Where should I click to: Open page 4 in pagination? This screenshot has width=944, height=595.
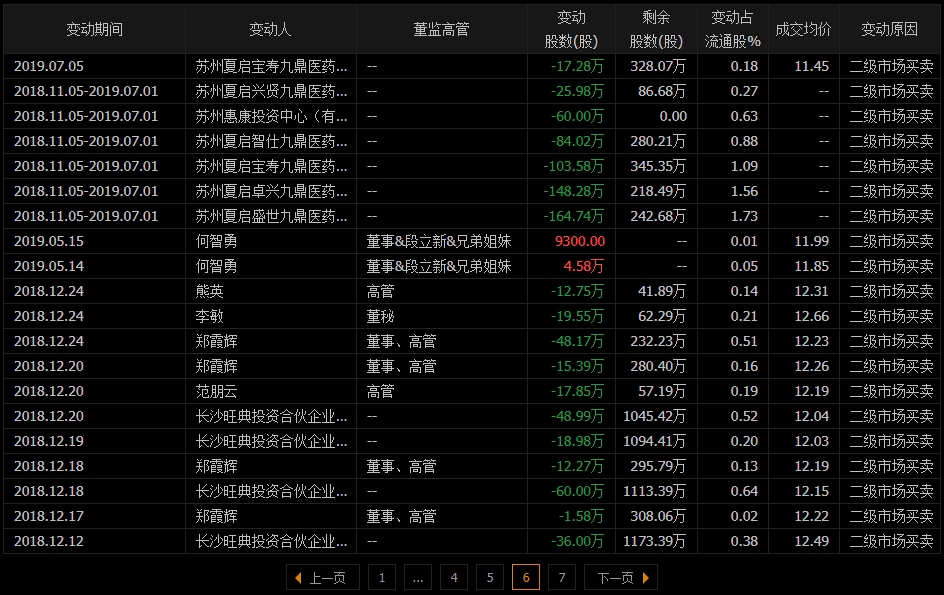coord(454,578)
